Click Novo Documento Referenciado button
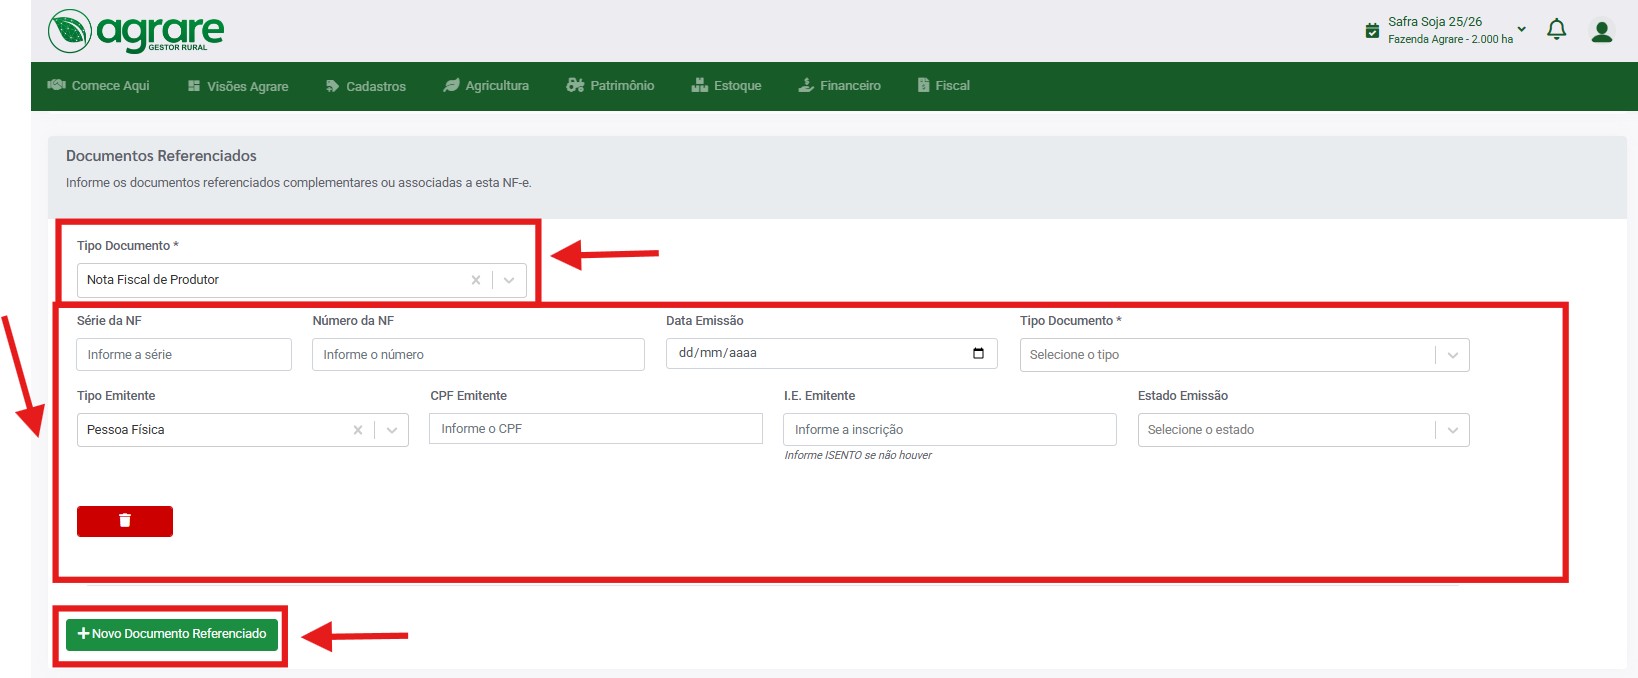 click(x=172, y=634)
